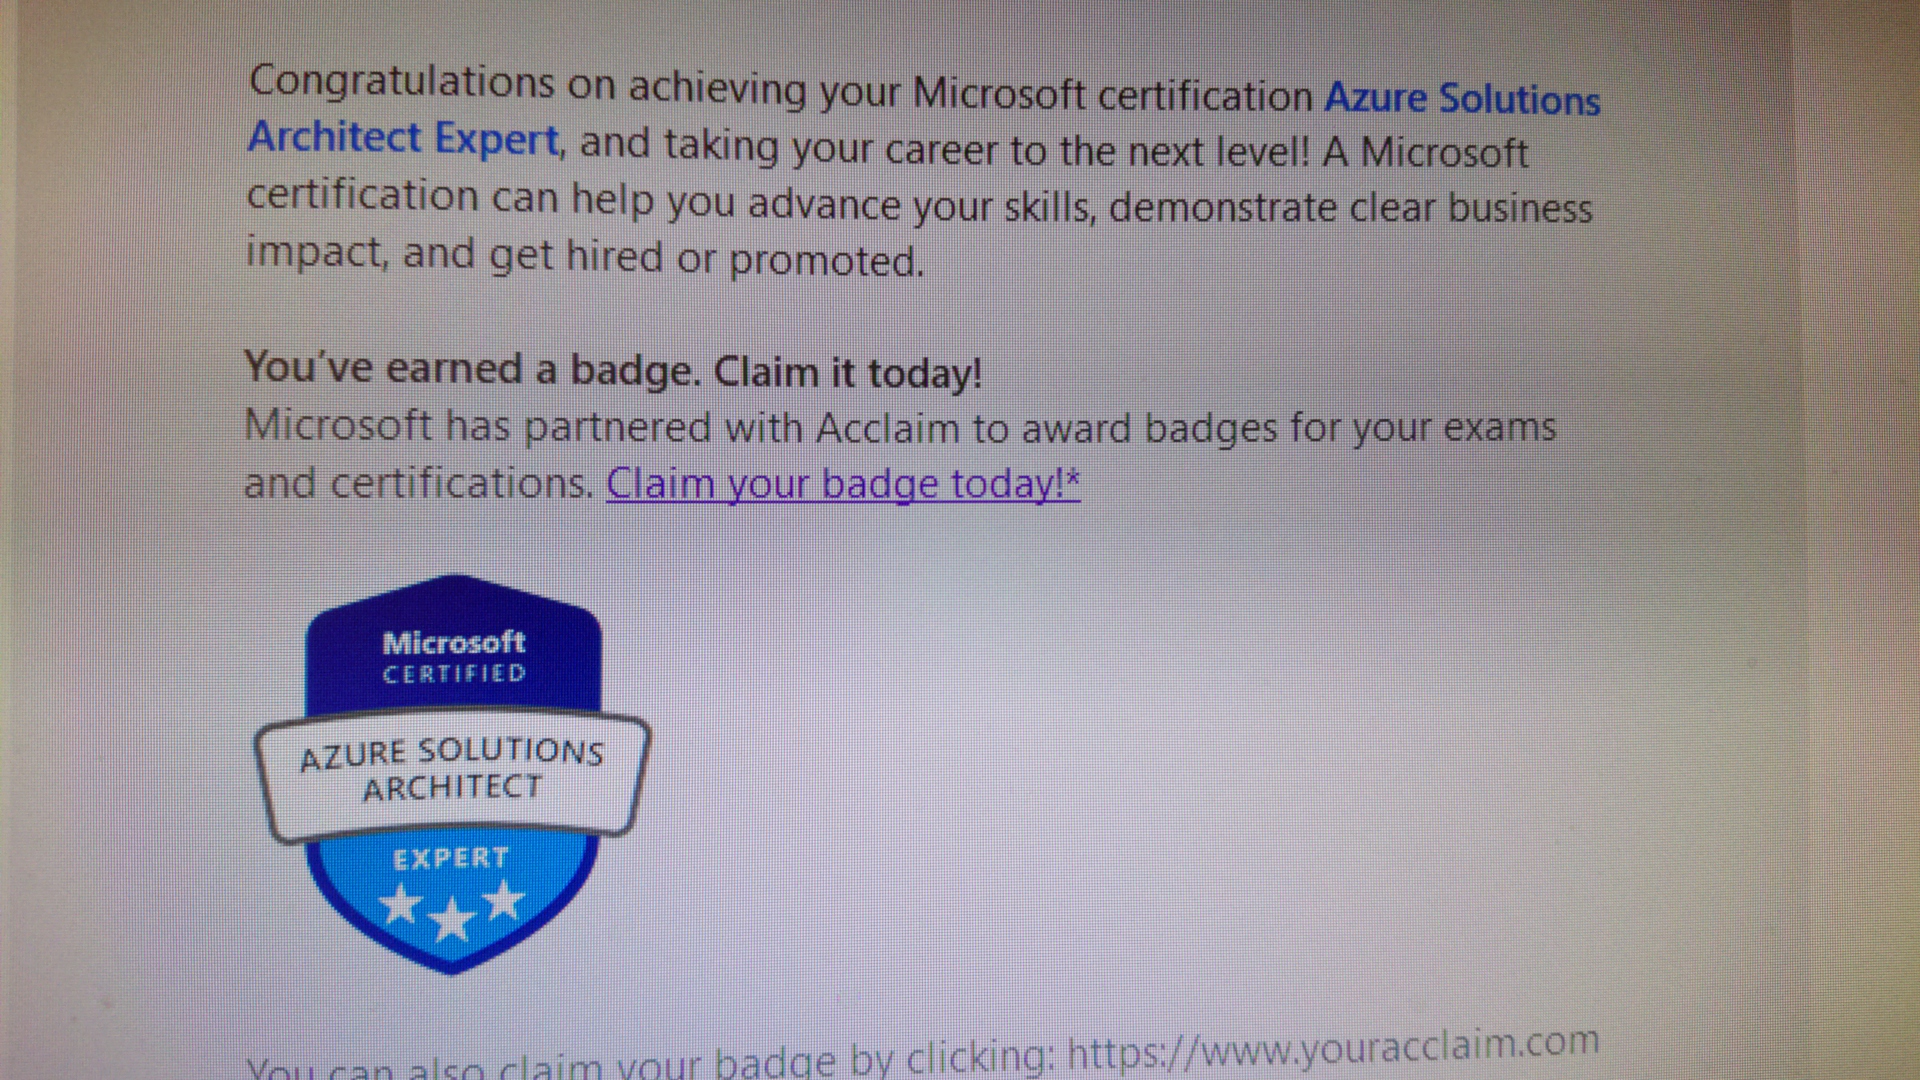Click the left star on the badge
This screenshot has height=1080, width=1920.
401,904
